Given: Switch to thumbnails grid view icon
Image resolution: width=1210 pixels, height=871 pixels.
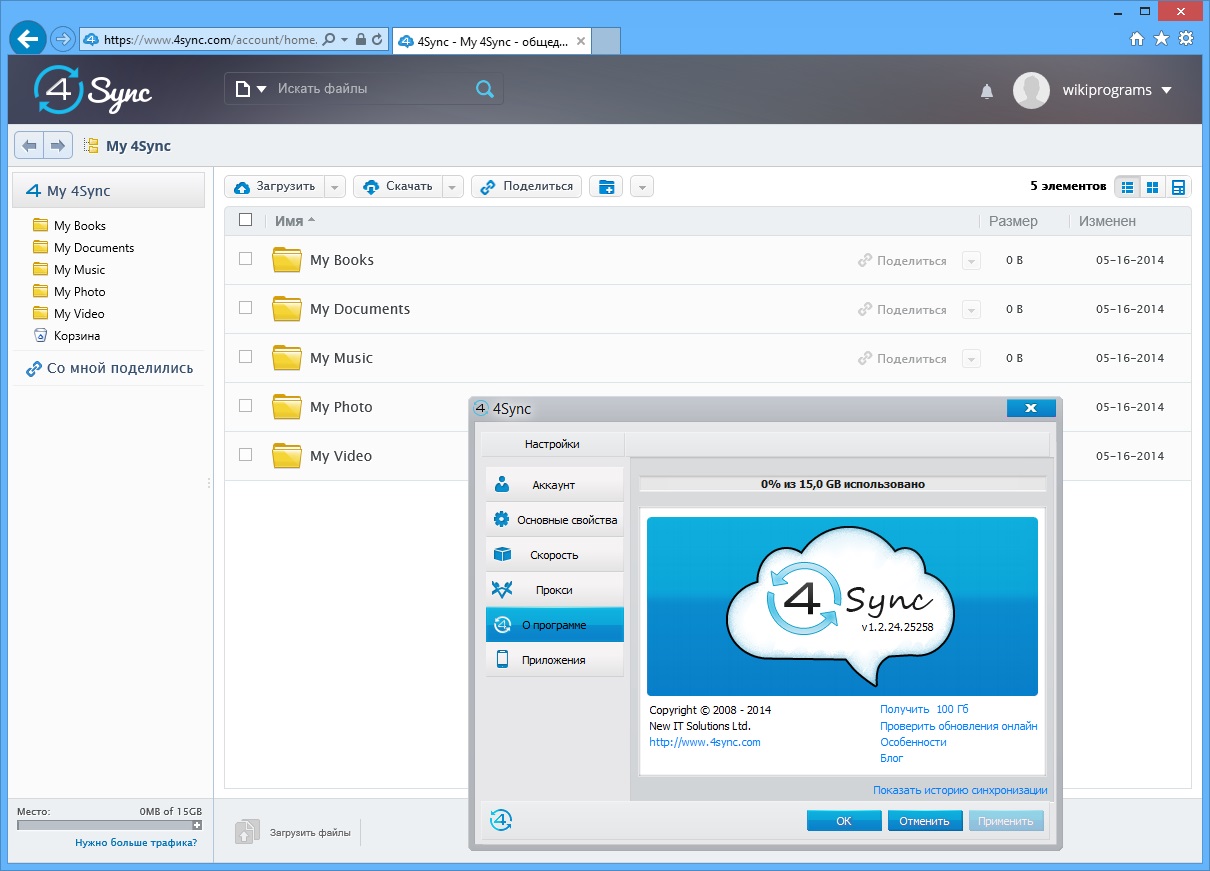Looking at the screenshot, I should (1152, 187).
